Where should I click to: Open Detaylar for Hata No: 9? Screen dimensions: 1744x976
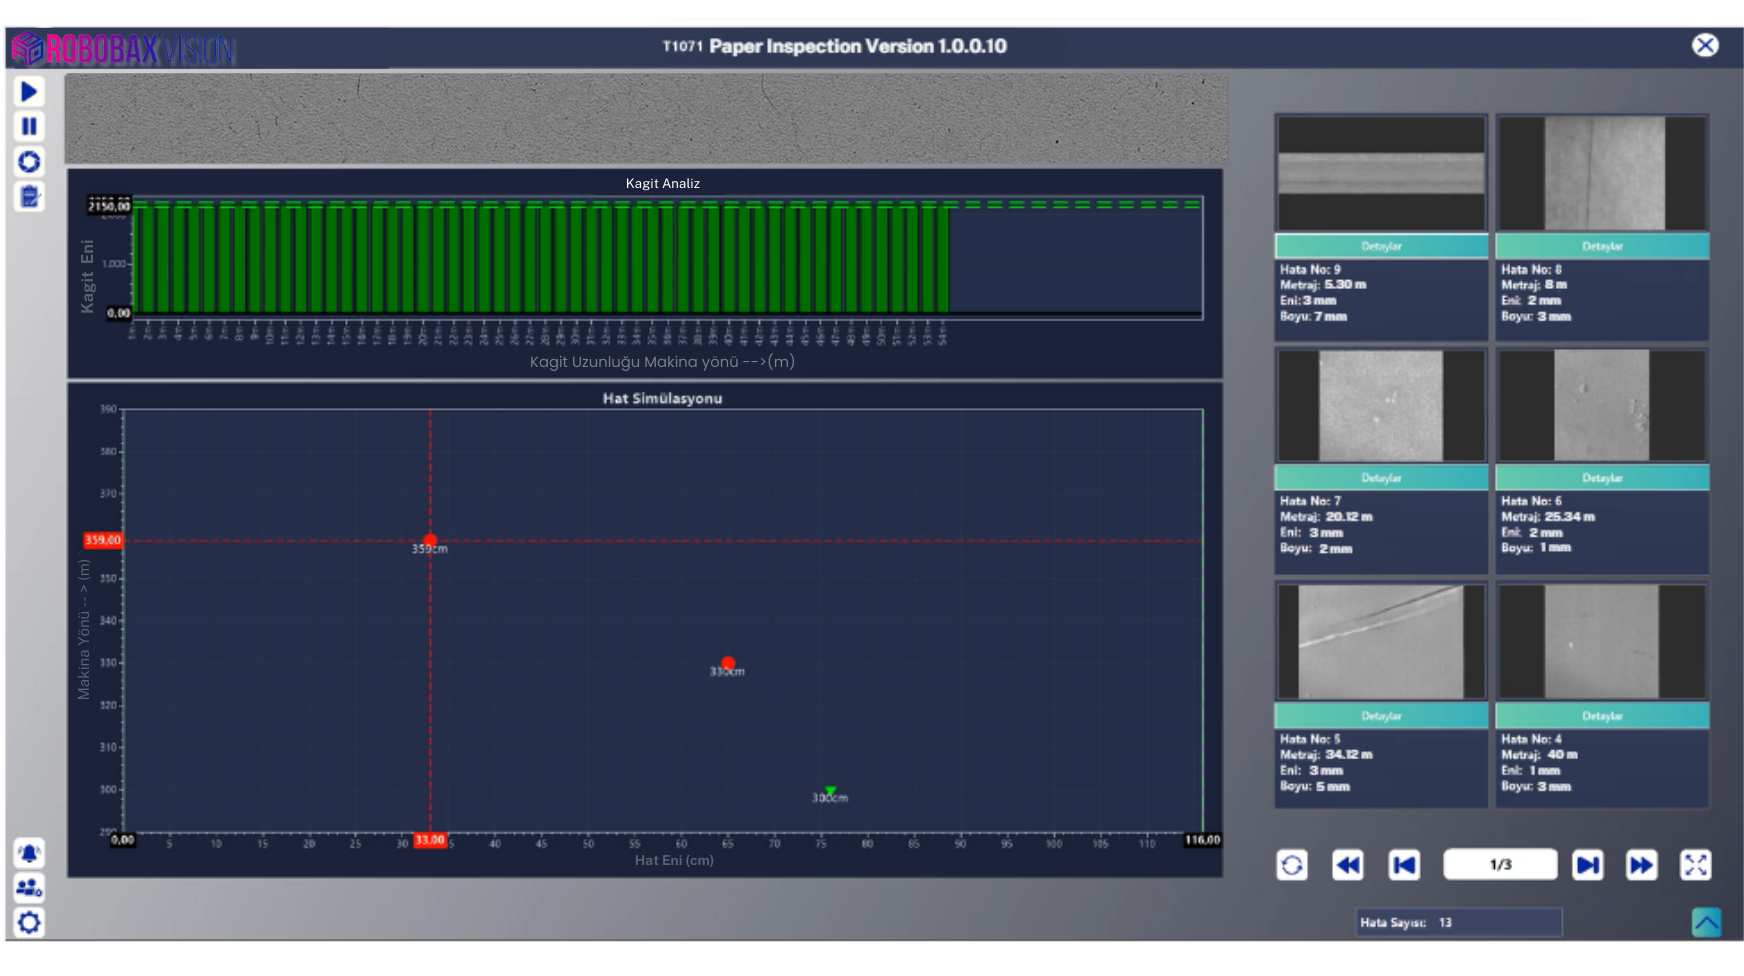(x=1381, y=246)
